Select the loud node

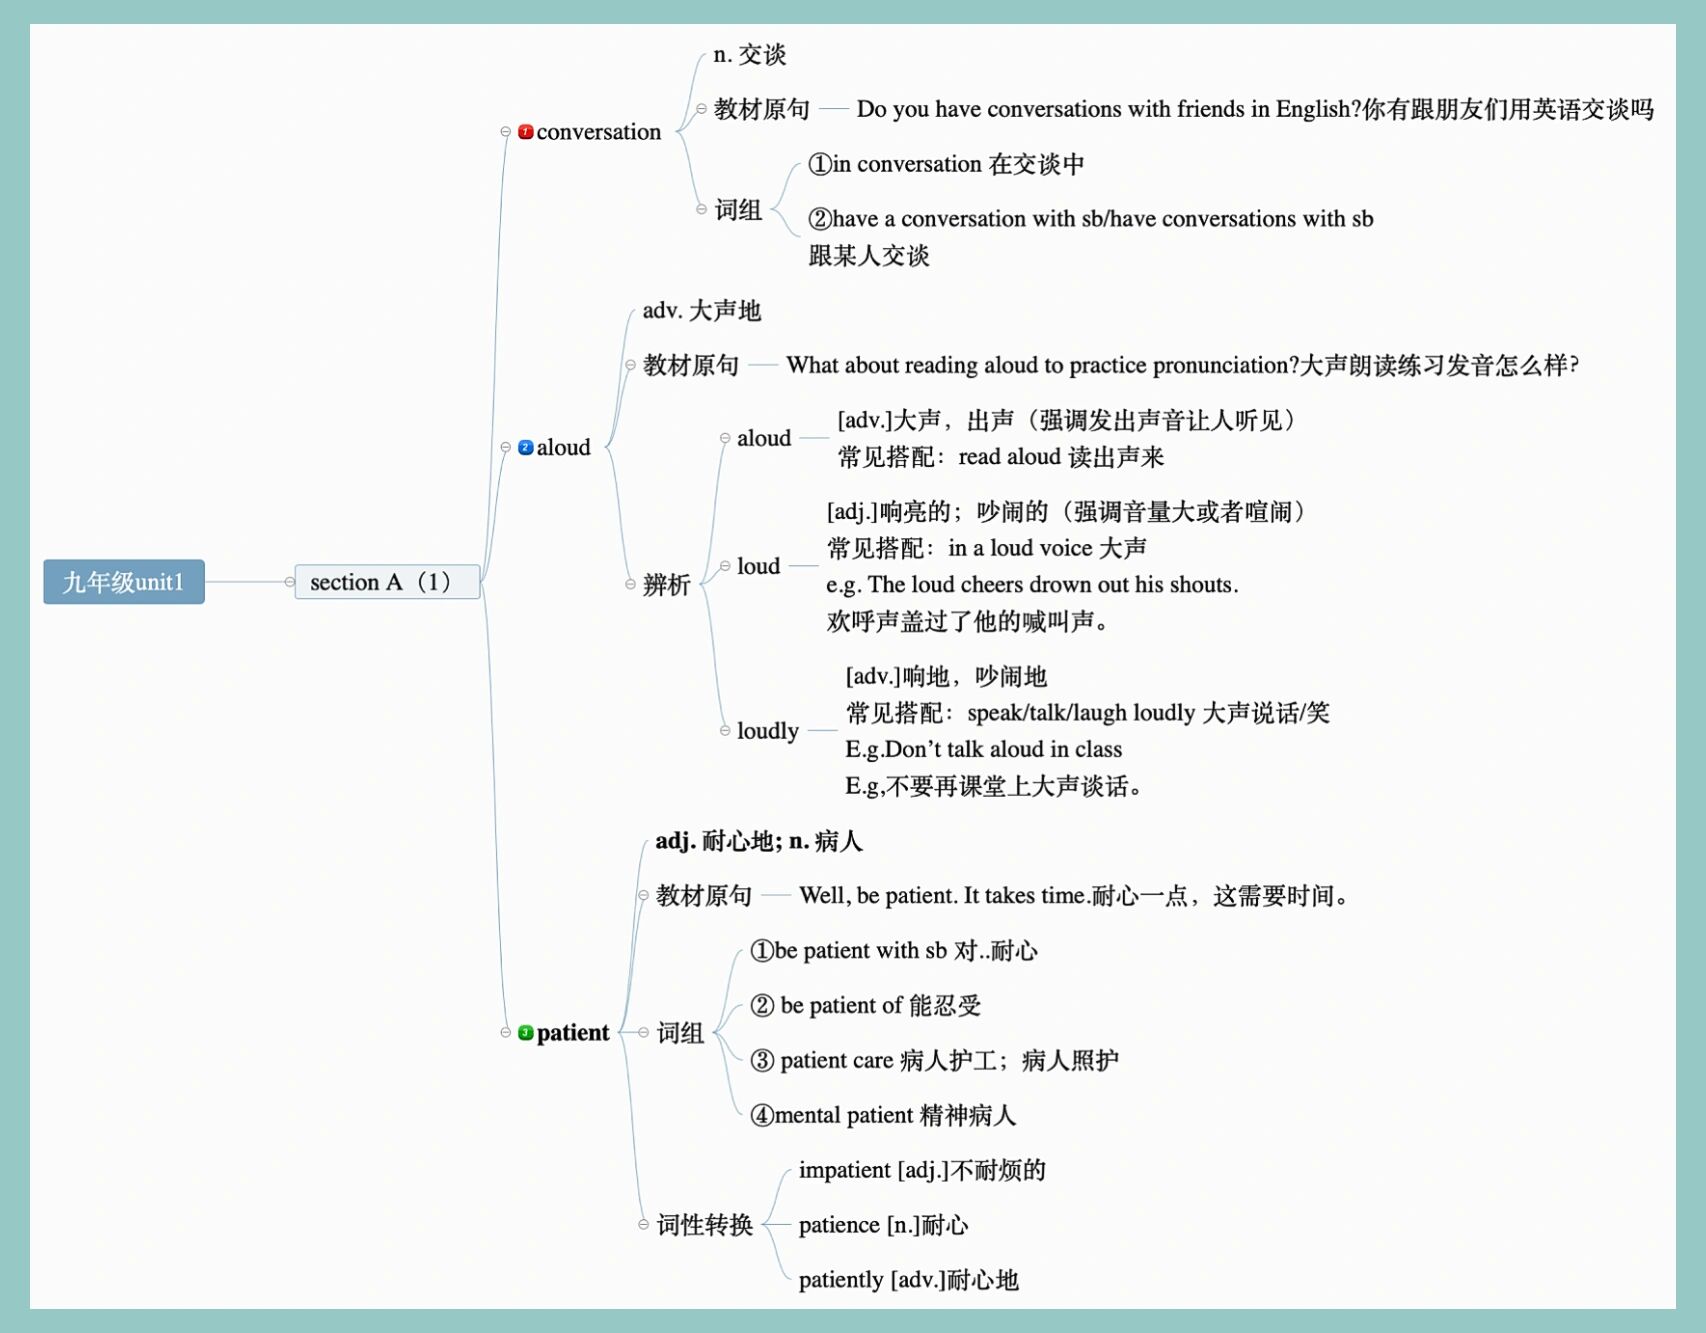point(758,566)
